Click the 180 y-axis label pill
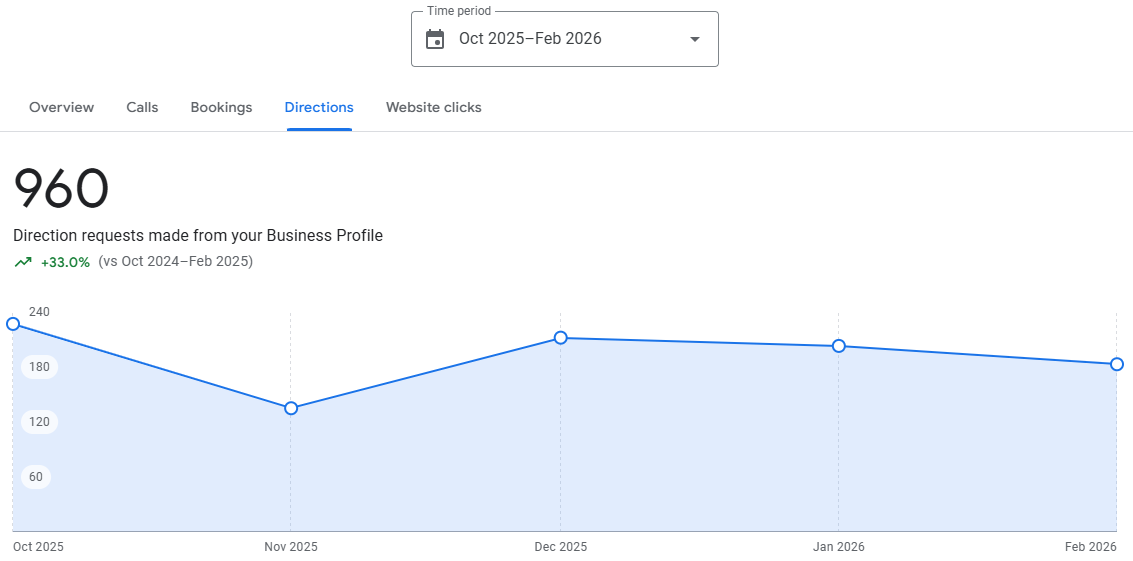Viewport: 1133px width, 561px height. tap(39, 367)
